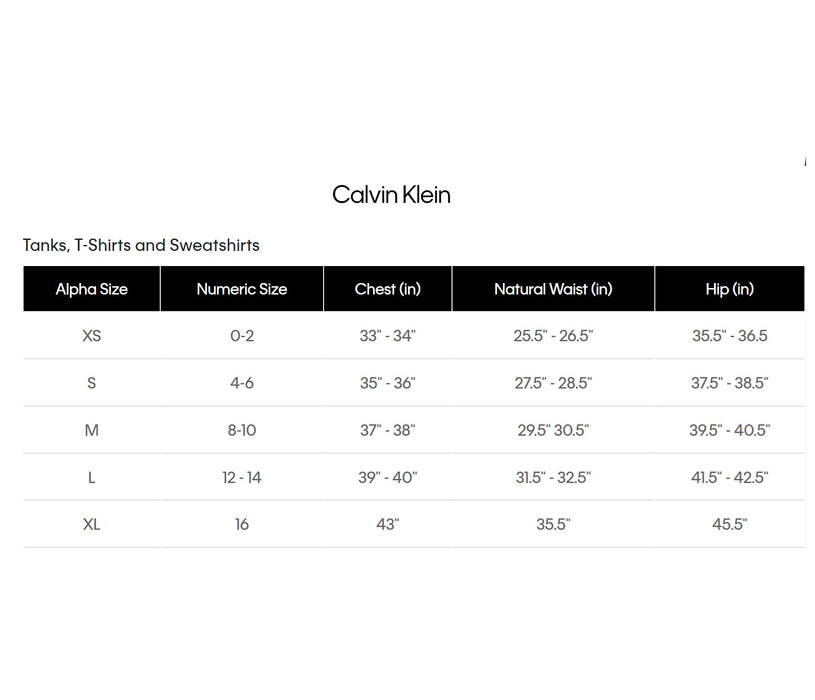Select the numeric size 12 - 14 cell
The image size is (815, 700).
pos(242,478)
